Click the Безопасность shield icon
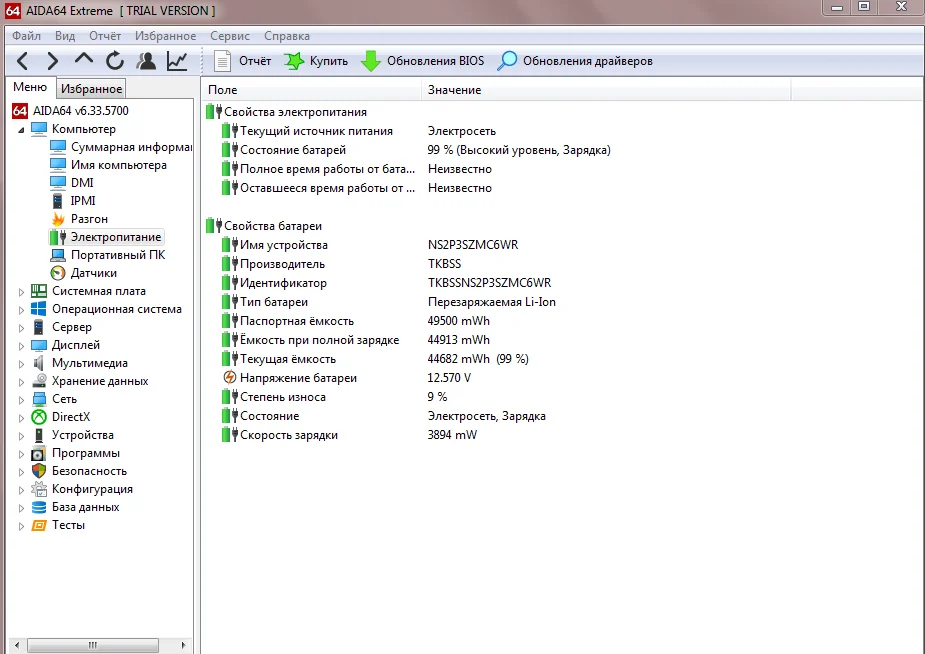The height and width of the screenshot is (654, 925). point(39,471)
